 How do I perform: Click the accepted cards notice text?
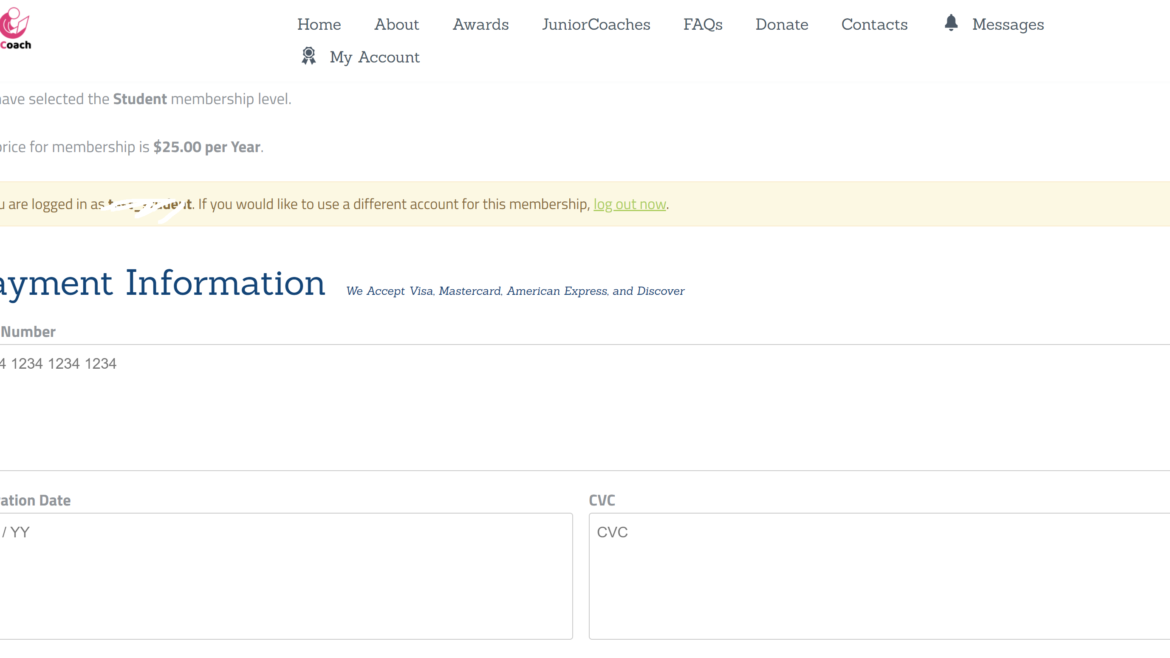pyautogui.click(x=515, y=291)
